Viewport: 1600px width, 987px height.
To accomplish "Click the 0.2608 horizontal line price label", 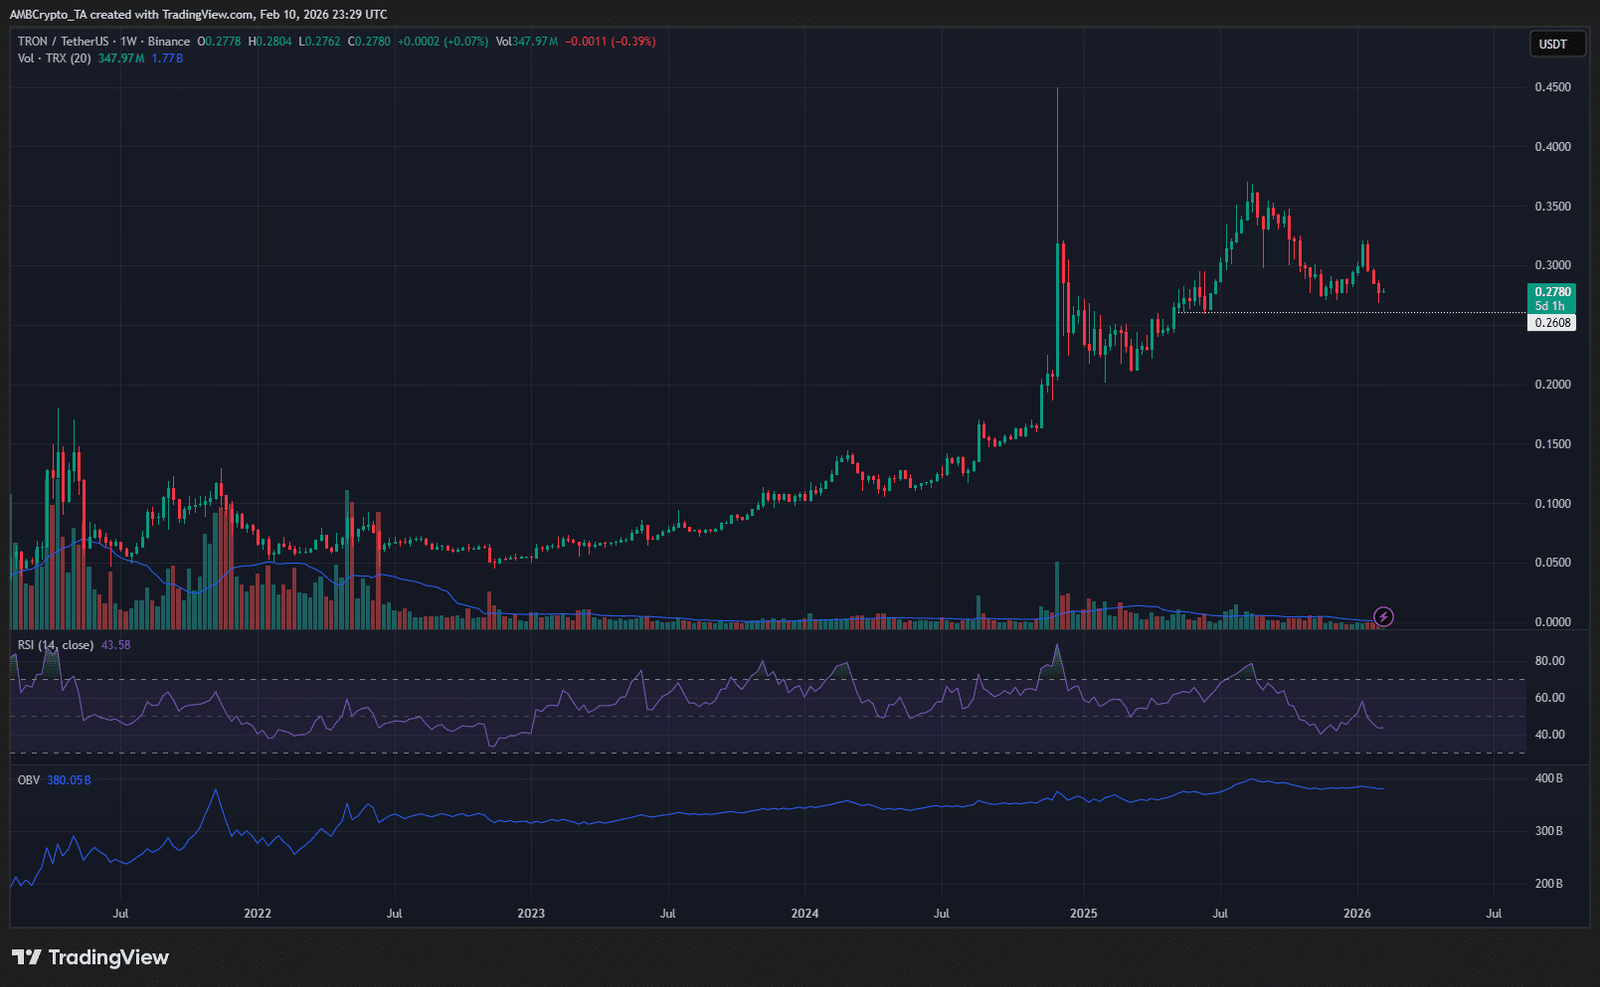I will click(1552, 323).
